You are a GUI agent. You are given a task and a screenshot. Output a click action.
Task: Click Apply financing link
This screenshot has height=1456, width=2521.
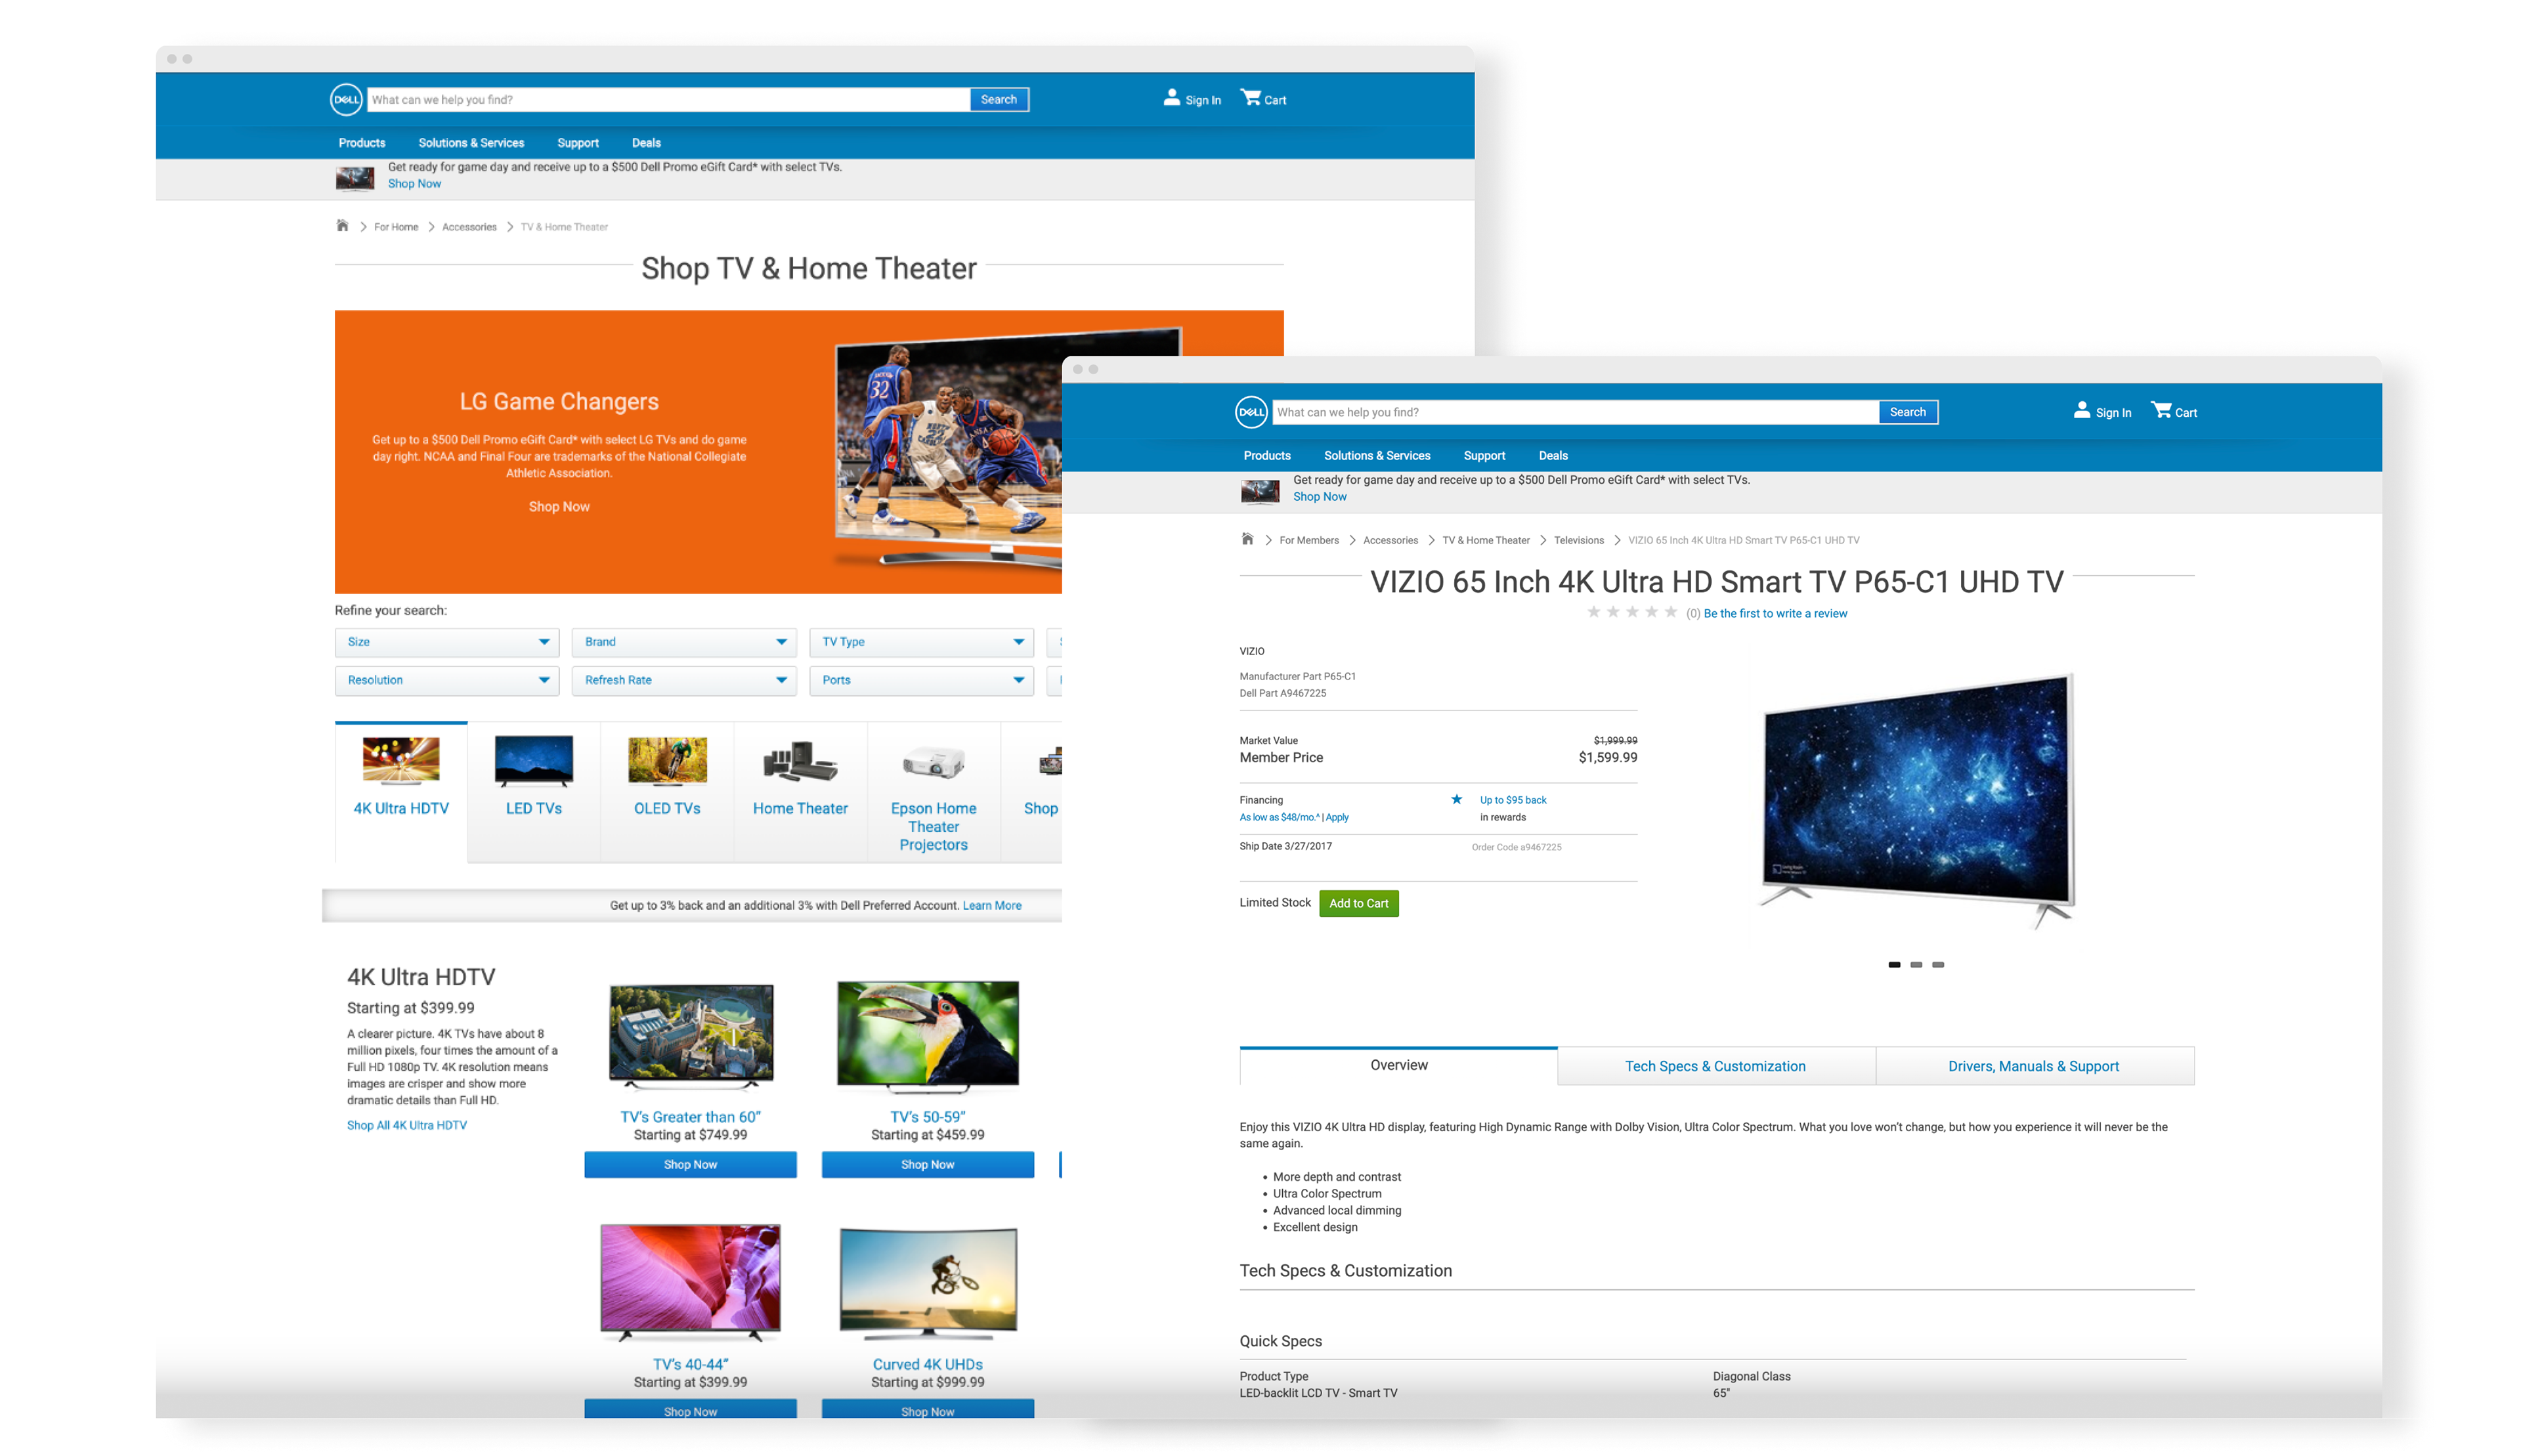tap(1337, 817)
